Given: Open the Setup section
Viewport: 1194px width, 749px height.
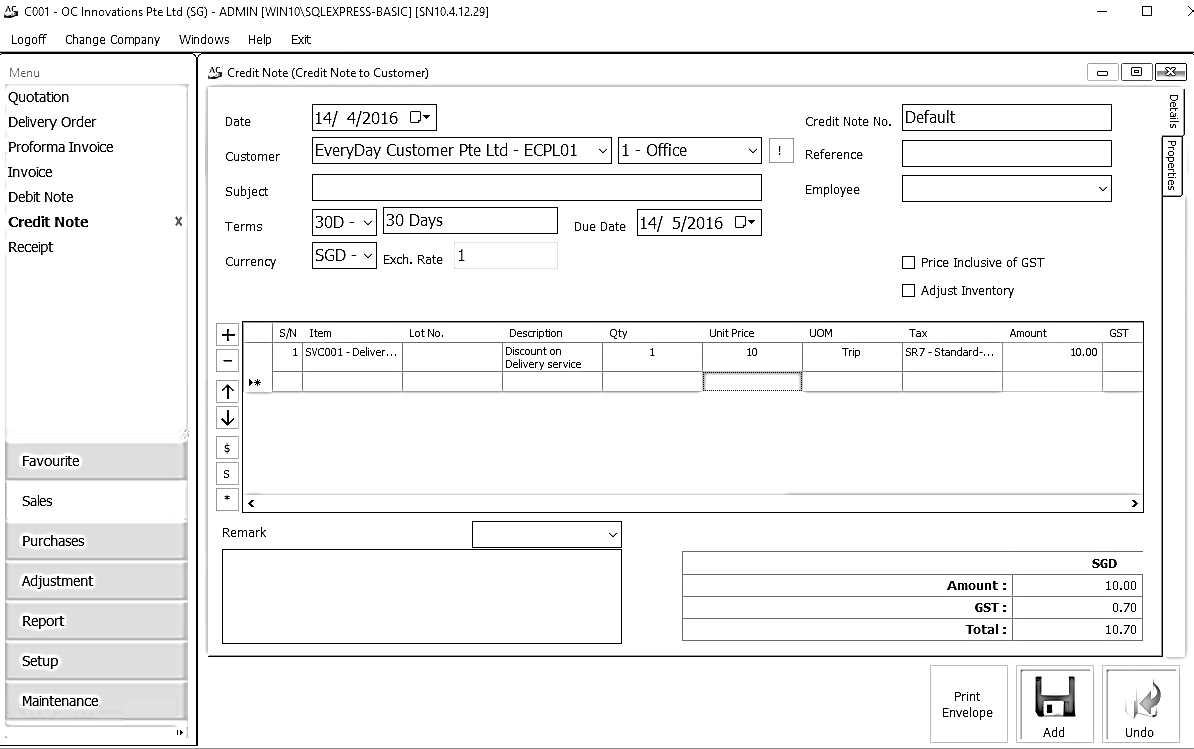Looking at the screenshot, I should [96, 661].
